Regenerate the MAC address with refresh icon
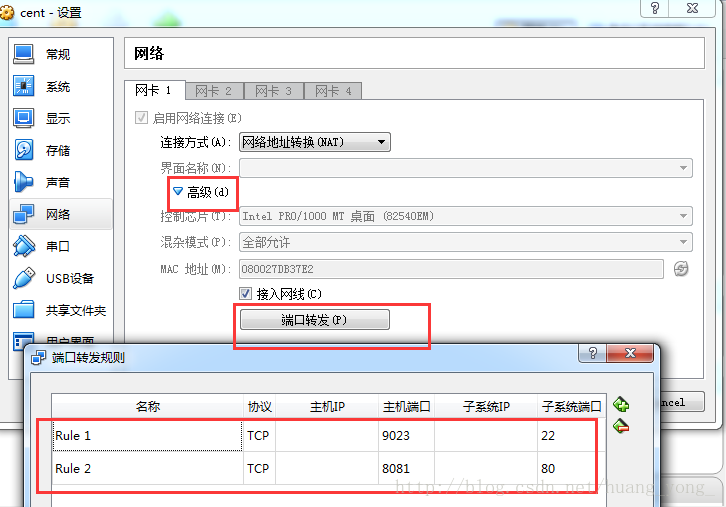This screenshot has height=507, width=726. 681,269
